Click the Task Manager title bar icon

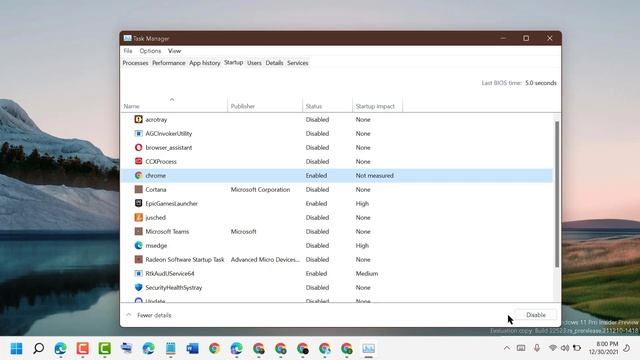127,38
